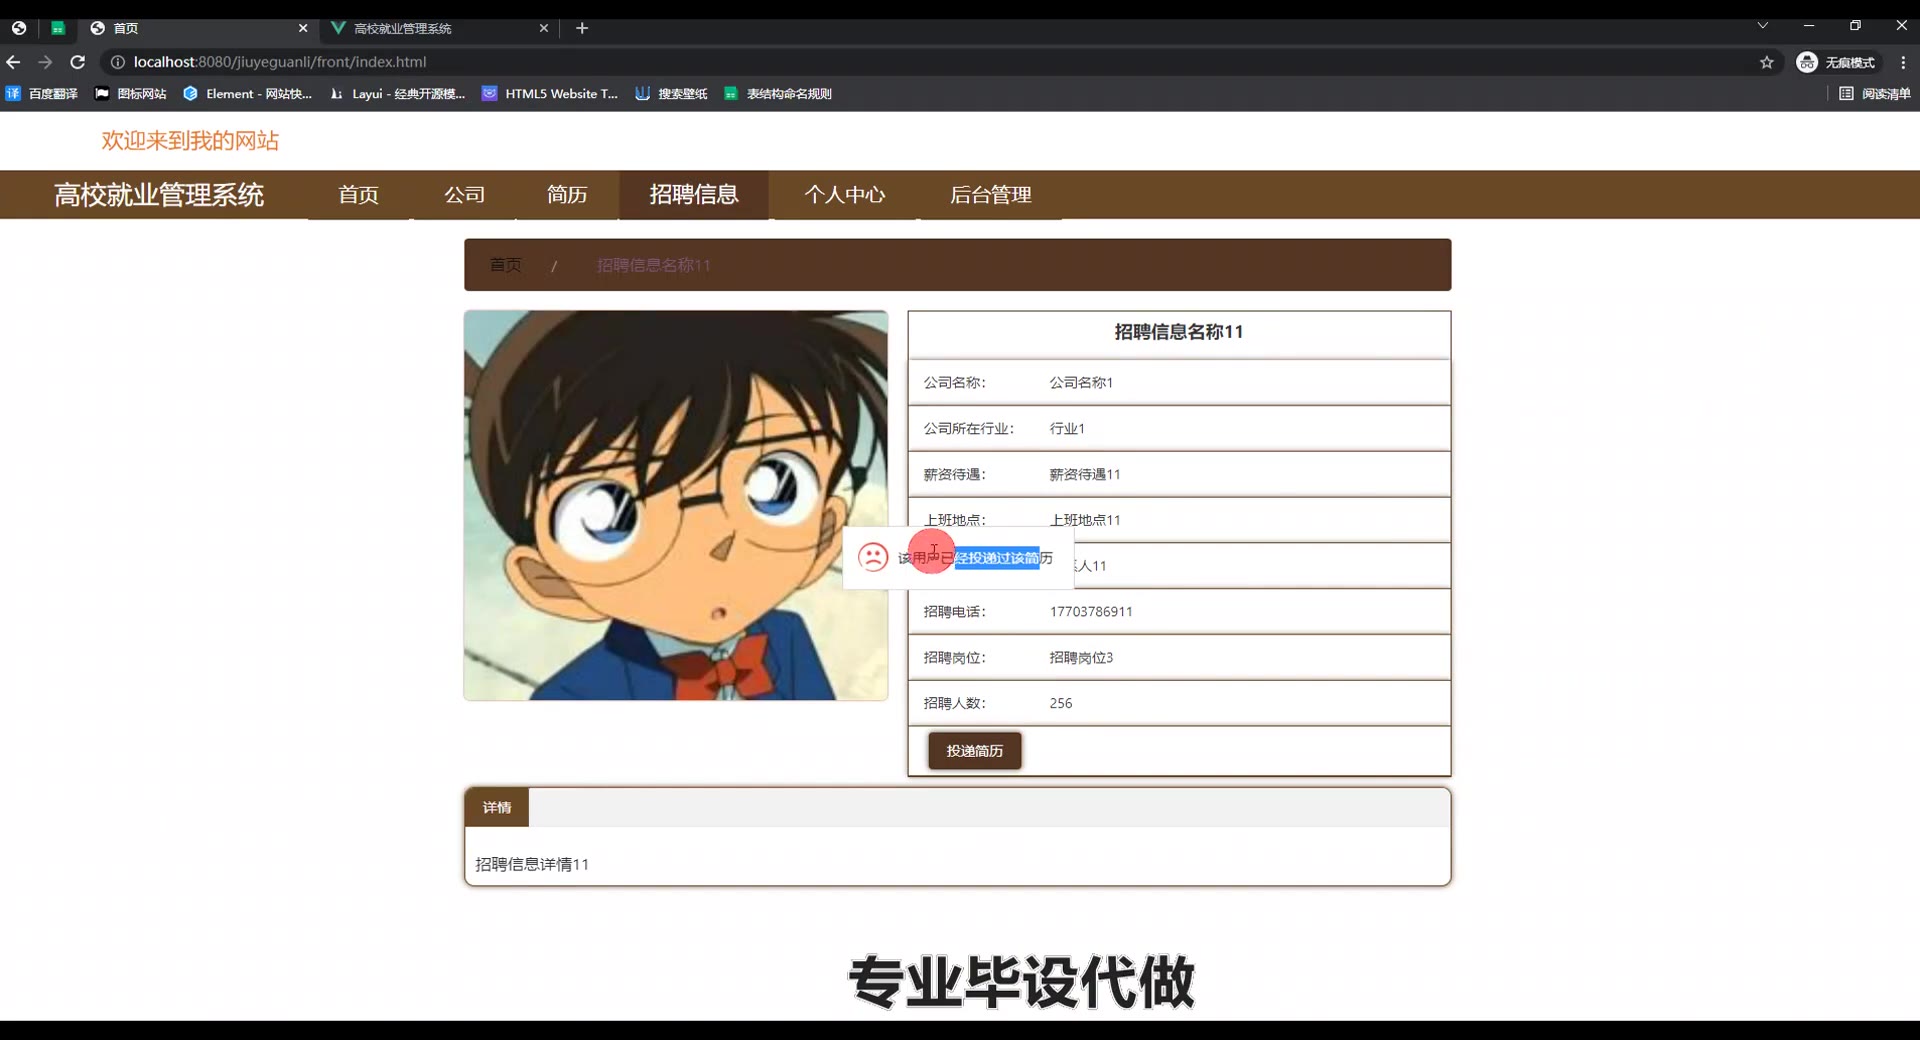The width and height of the screenshot is (1920, 1040).
Task: Click the 招聘信息详情11 description text
Action: point(532,864)
